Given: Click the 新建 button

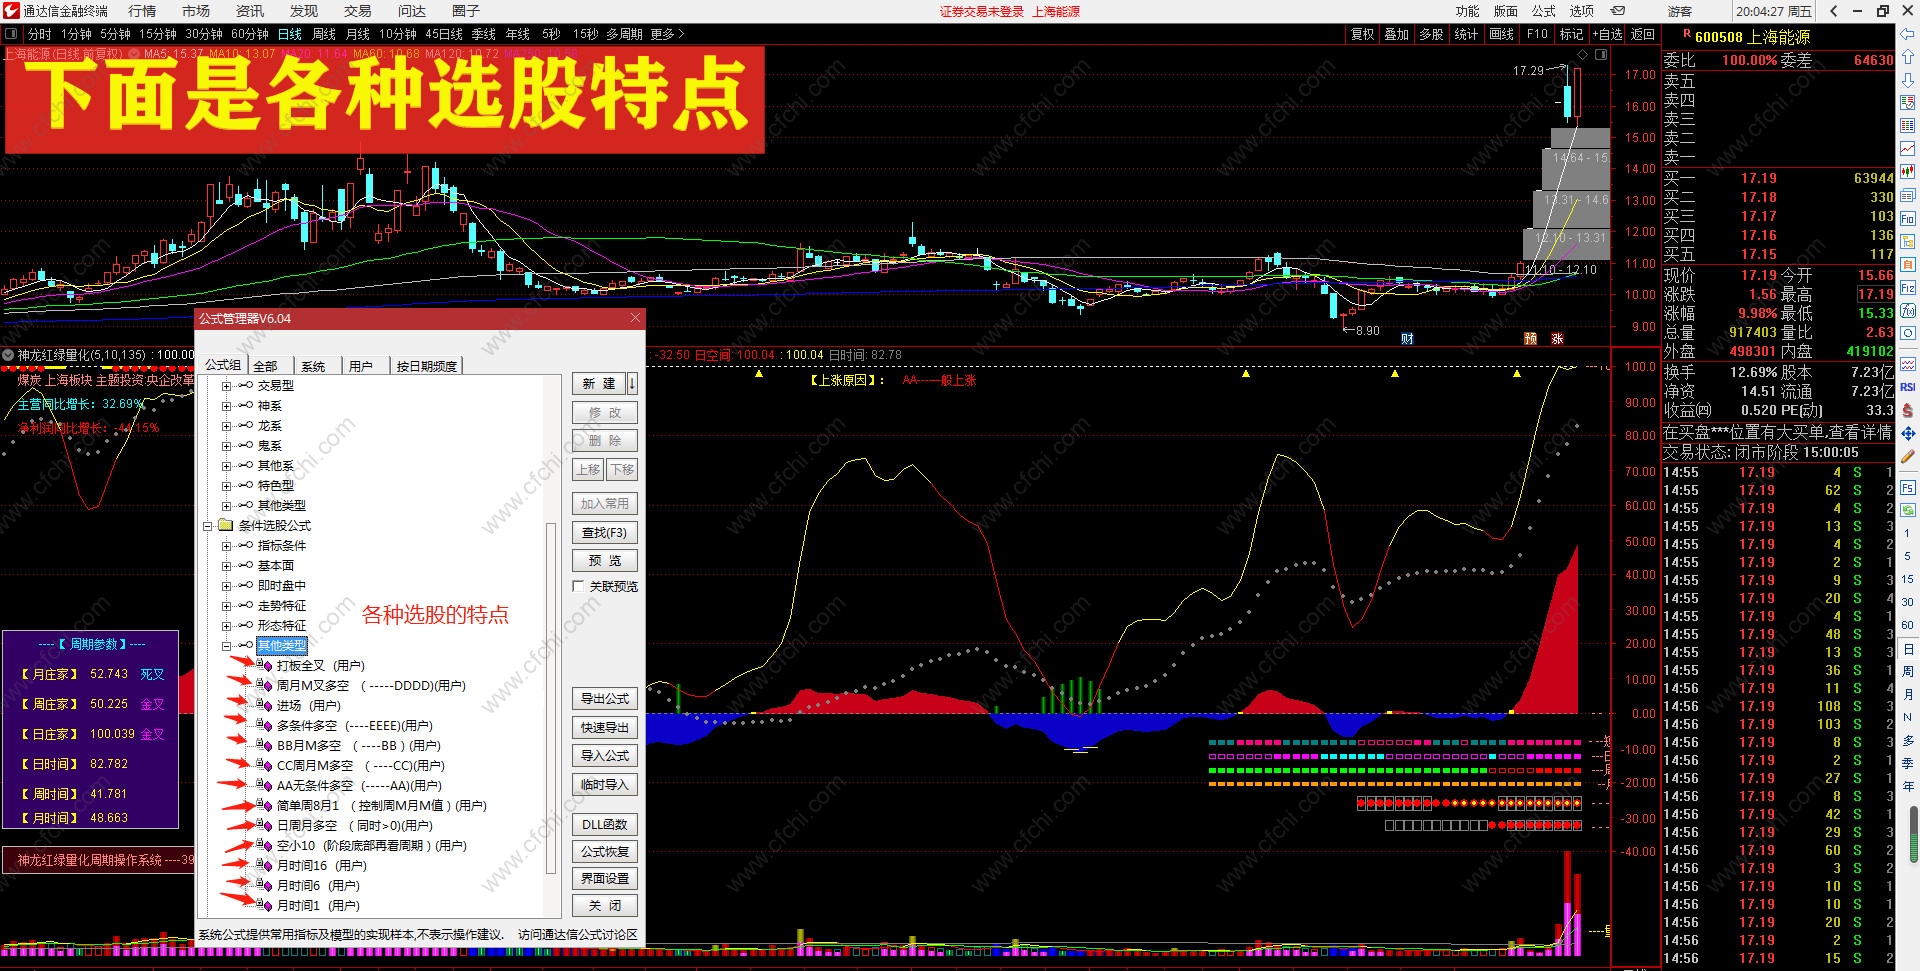Looking at the screenshot, I should click(x=599, y=384).
